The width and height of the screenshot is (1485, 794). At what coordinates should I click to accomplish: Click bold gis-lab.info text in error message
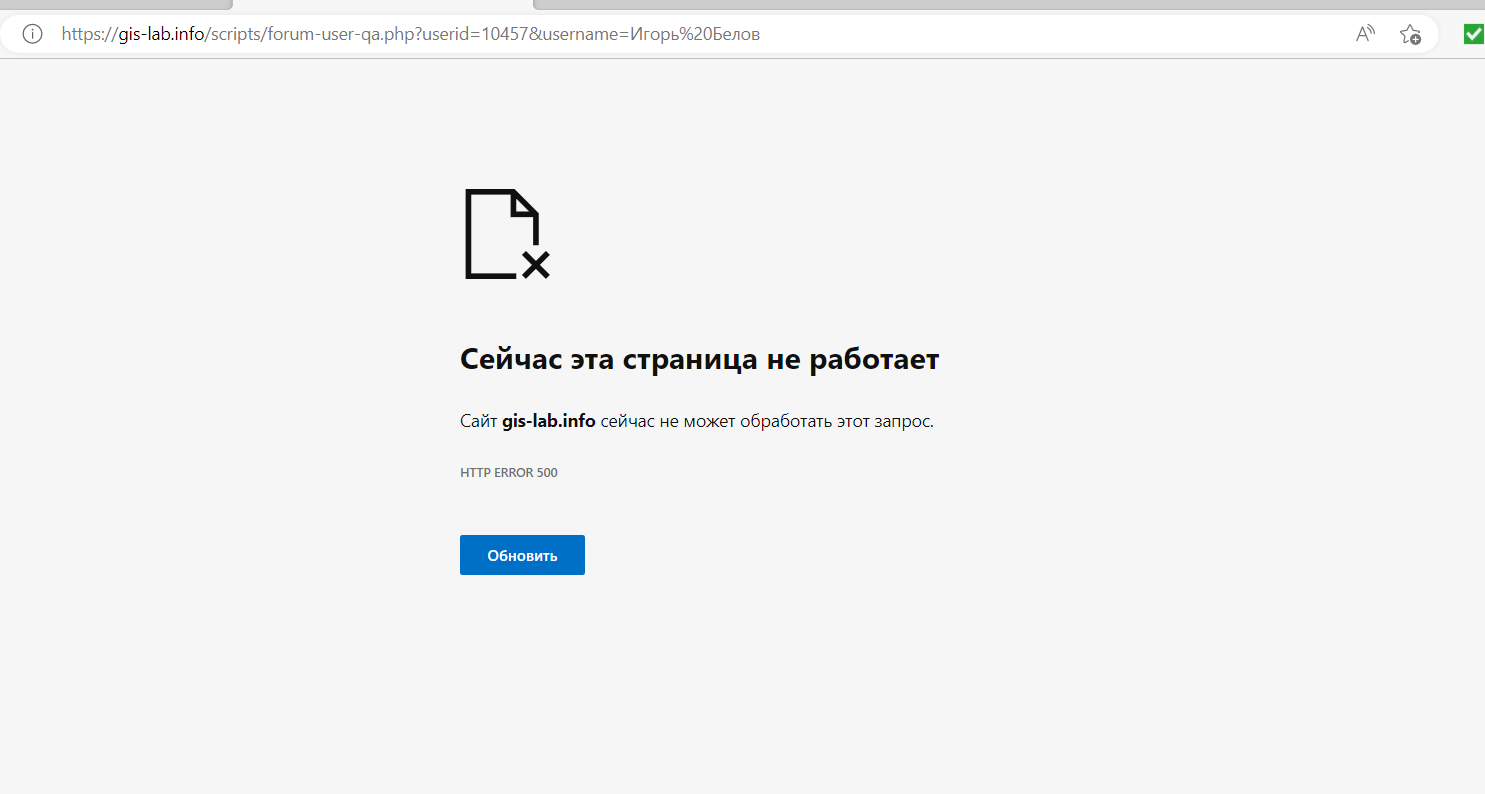(x=548, y=421)
